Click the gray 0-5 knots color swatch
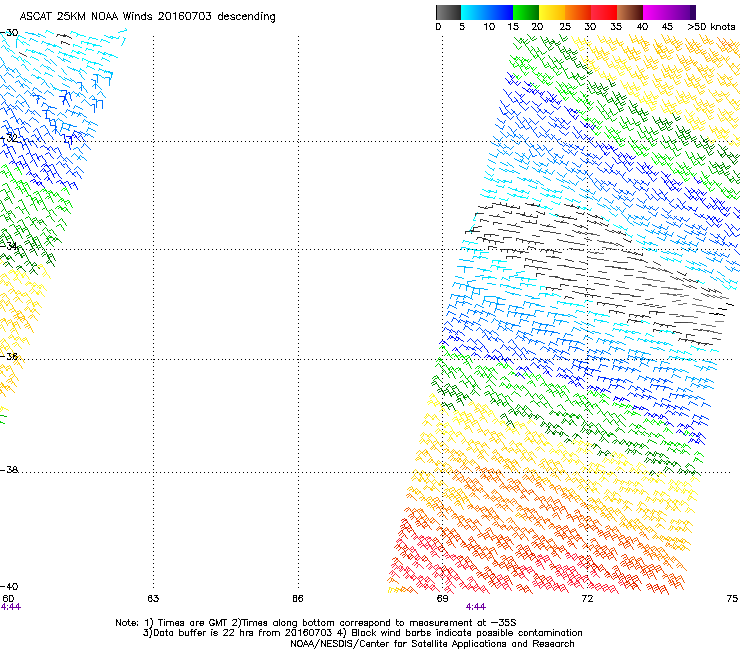 (x=448, y=12)
